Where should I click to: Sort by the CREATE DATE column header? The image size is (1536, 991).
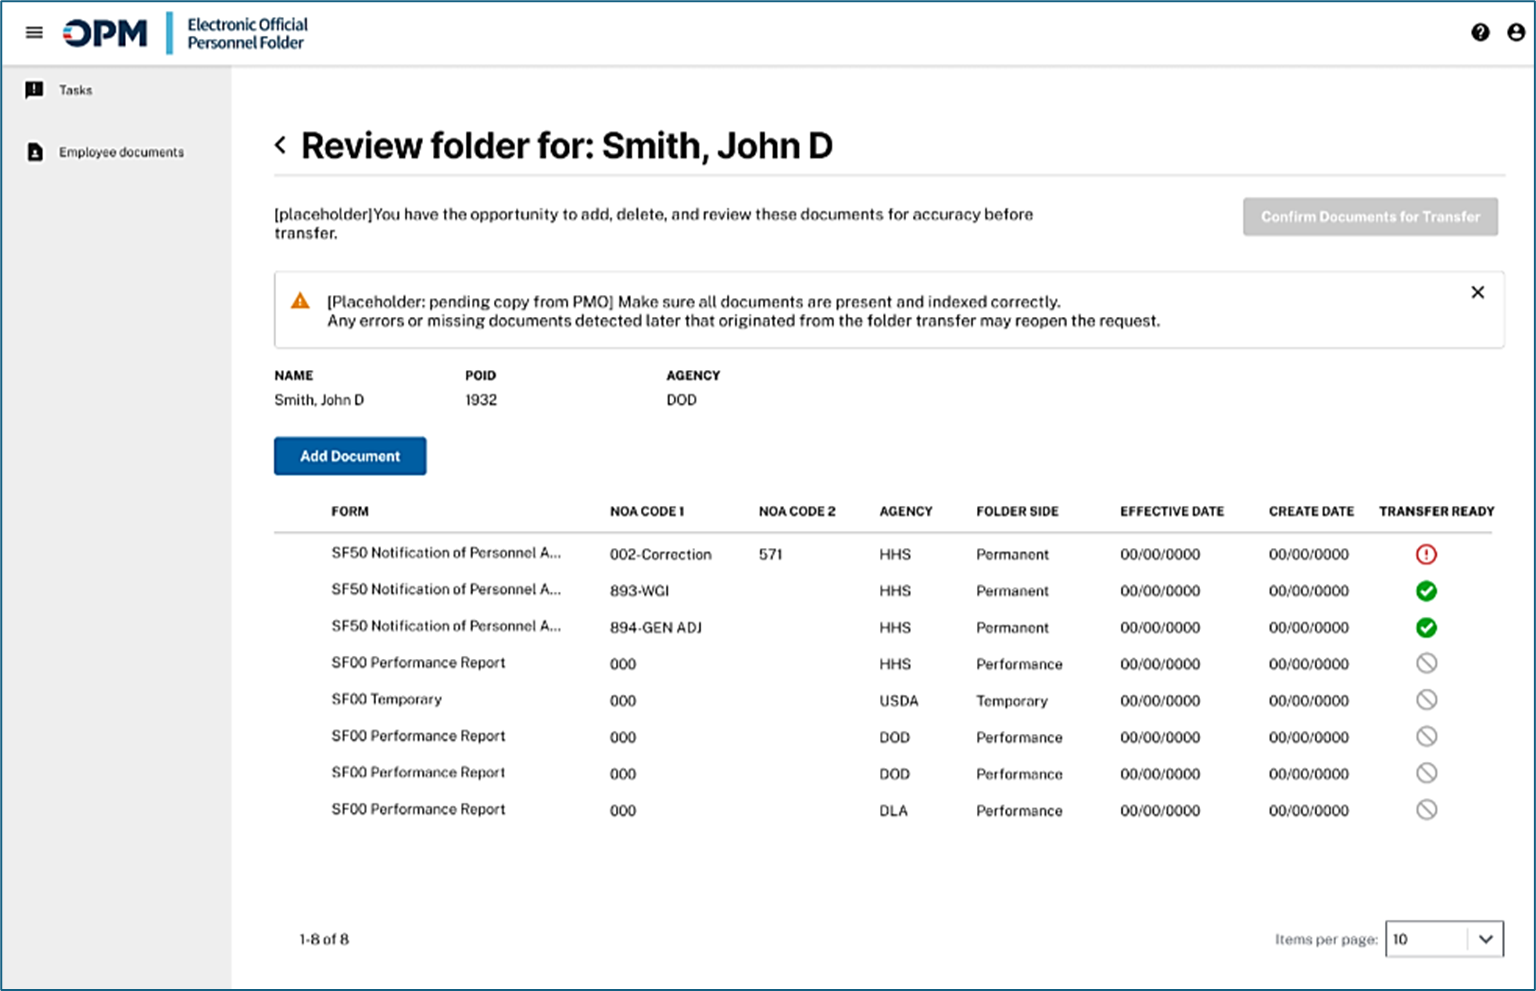click(x=1311, y=511)
